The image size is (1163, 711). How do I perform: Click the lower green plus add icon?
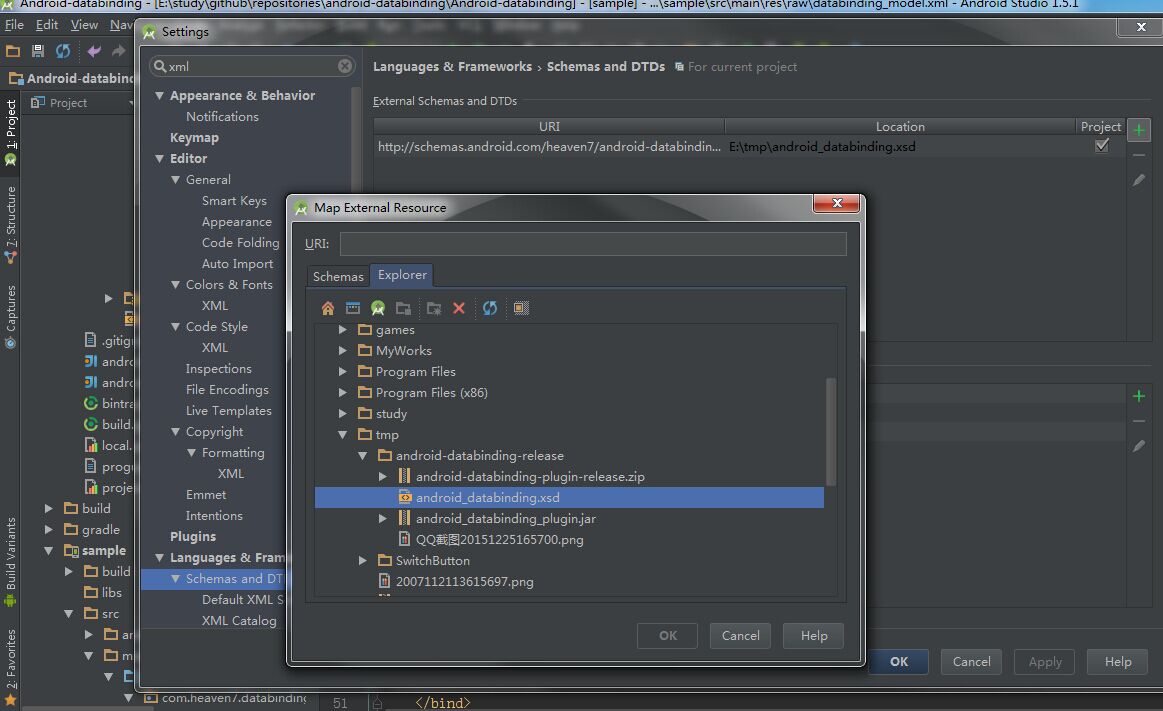coord(1139,396)
